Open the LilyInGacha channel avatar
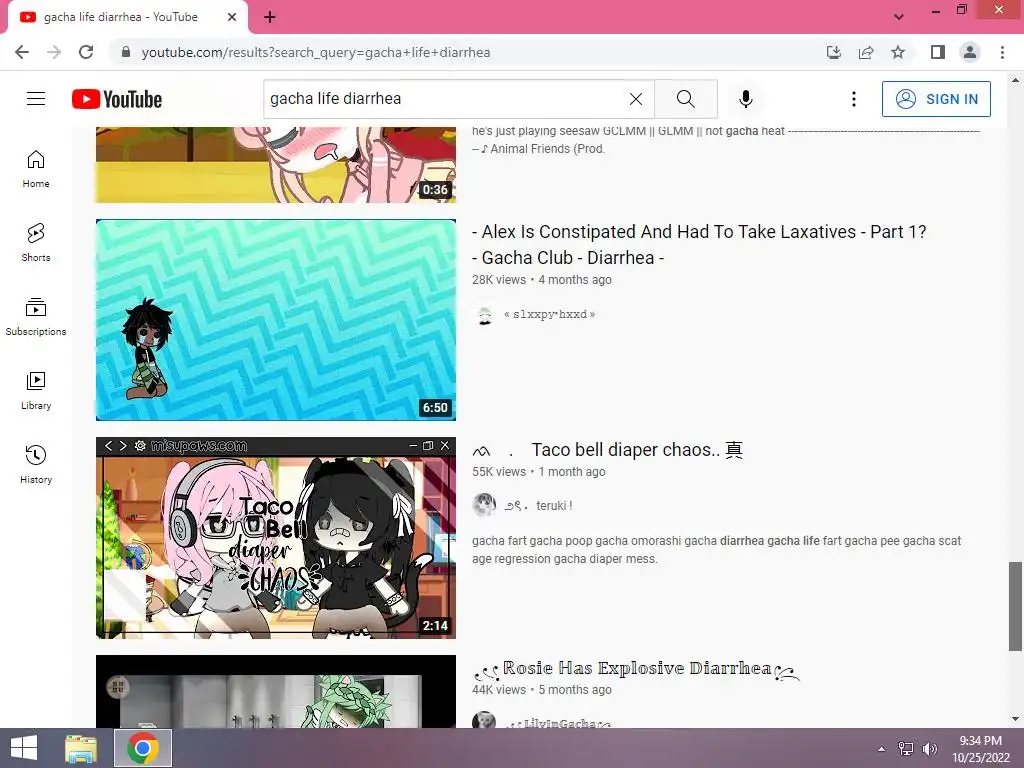 (484, 720)
